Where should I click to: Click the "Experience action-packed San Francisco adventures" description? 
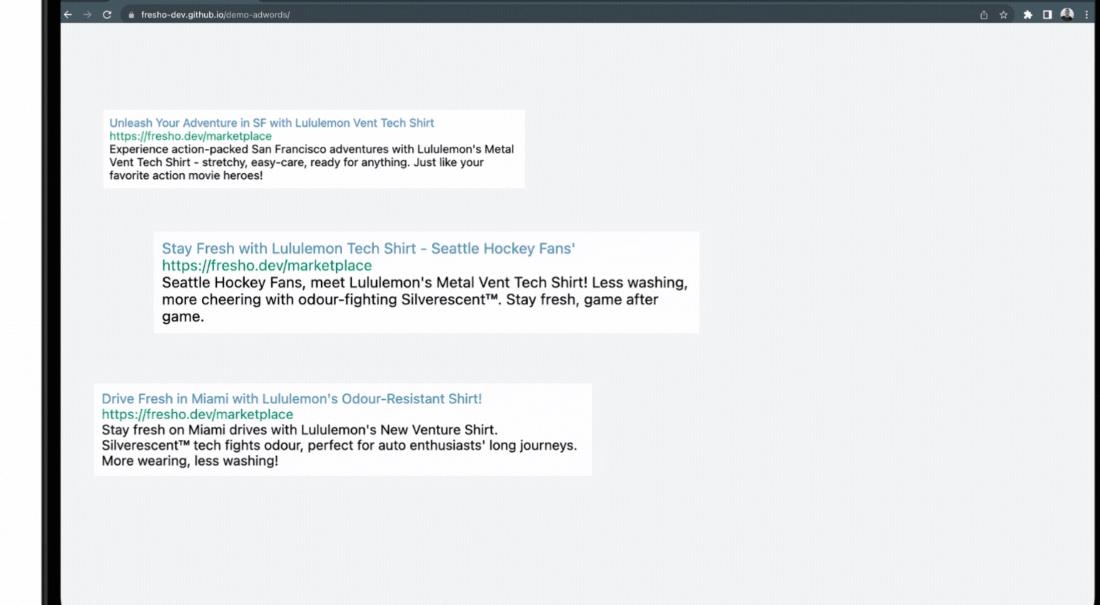pos(311,162)
